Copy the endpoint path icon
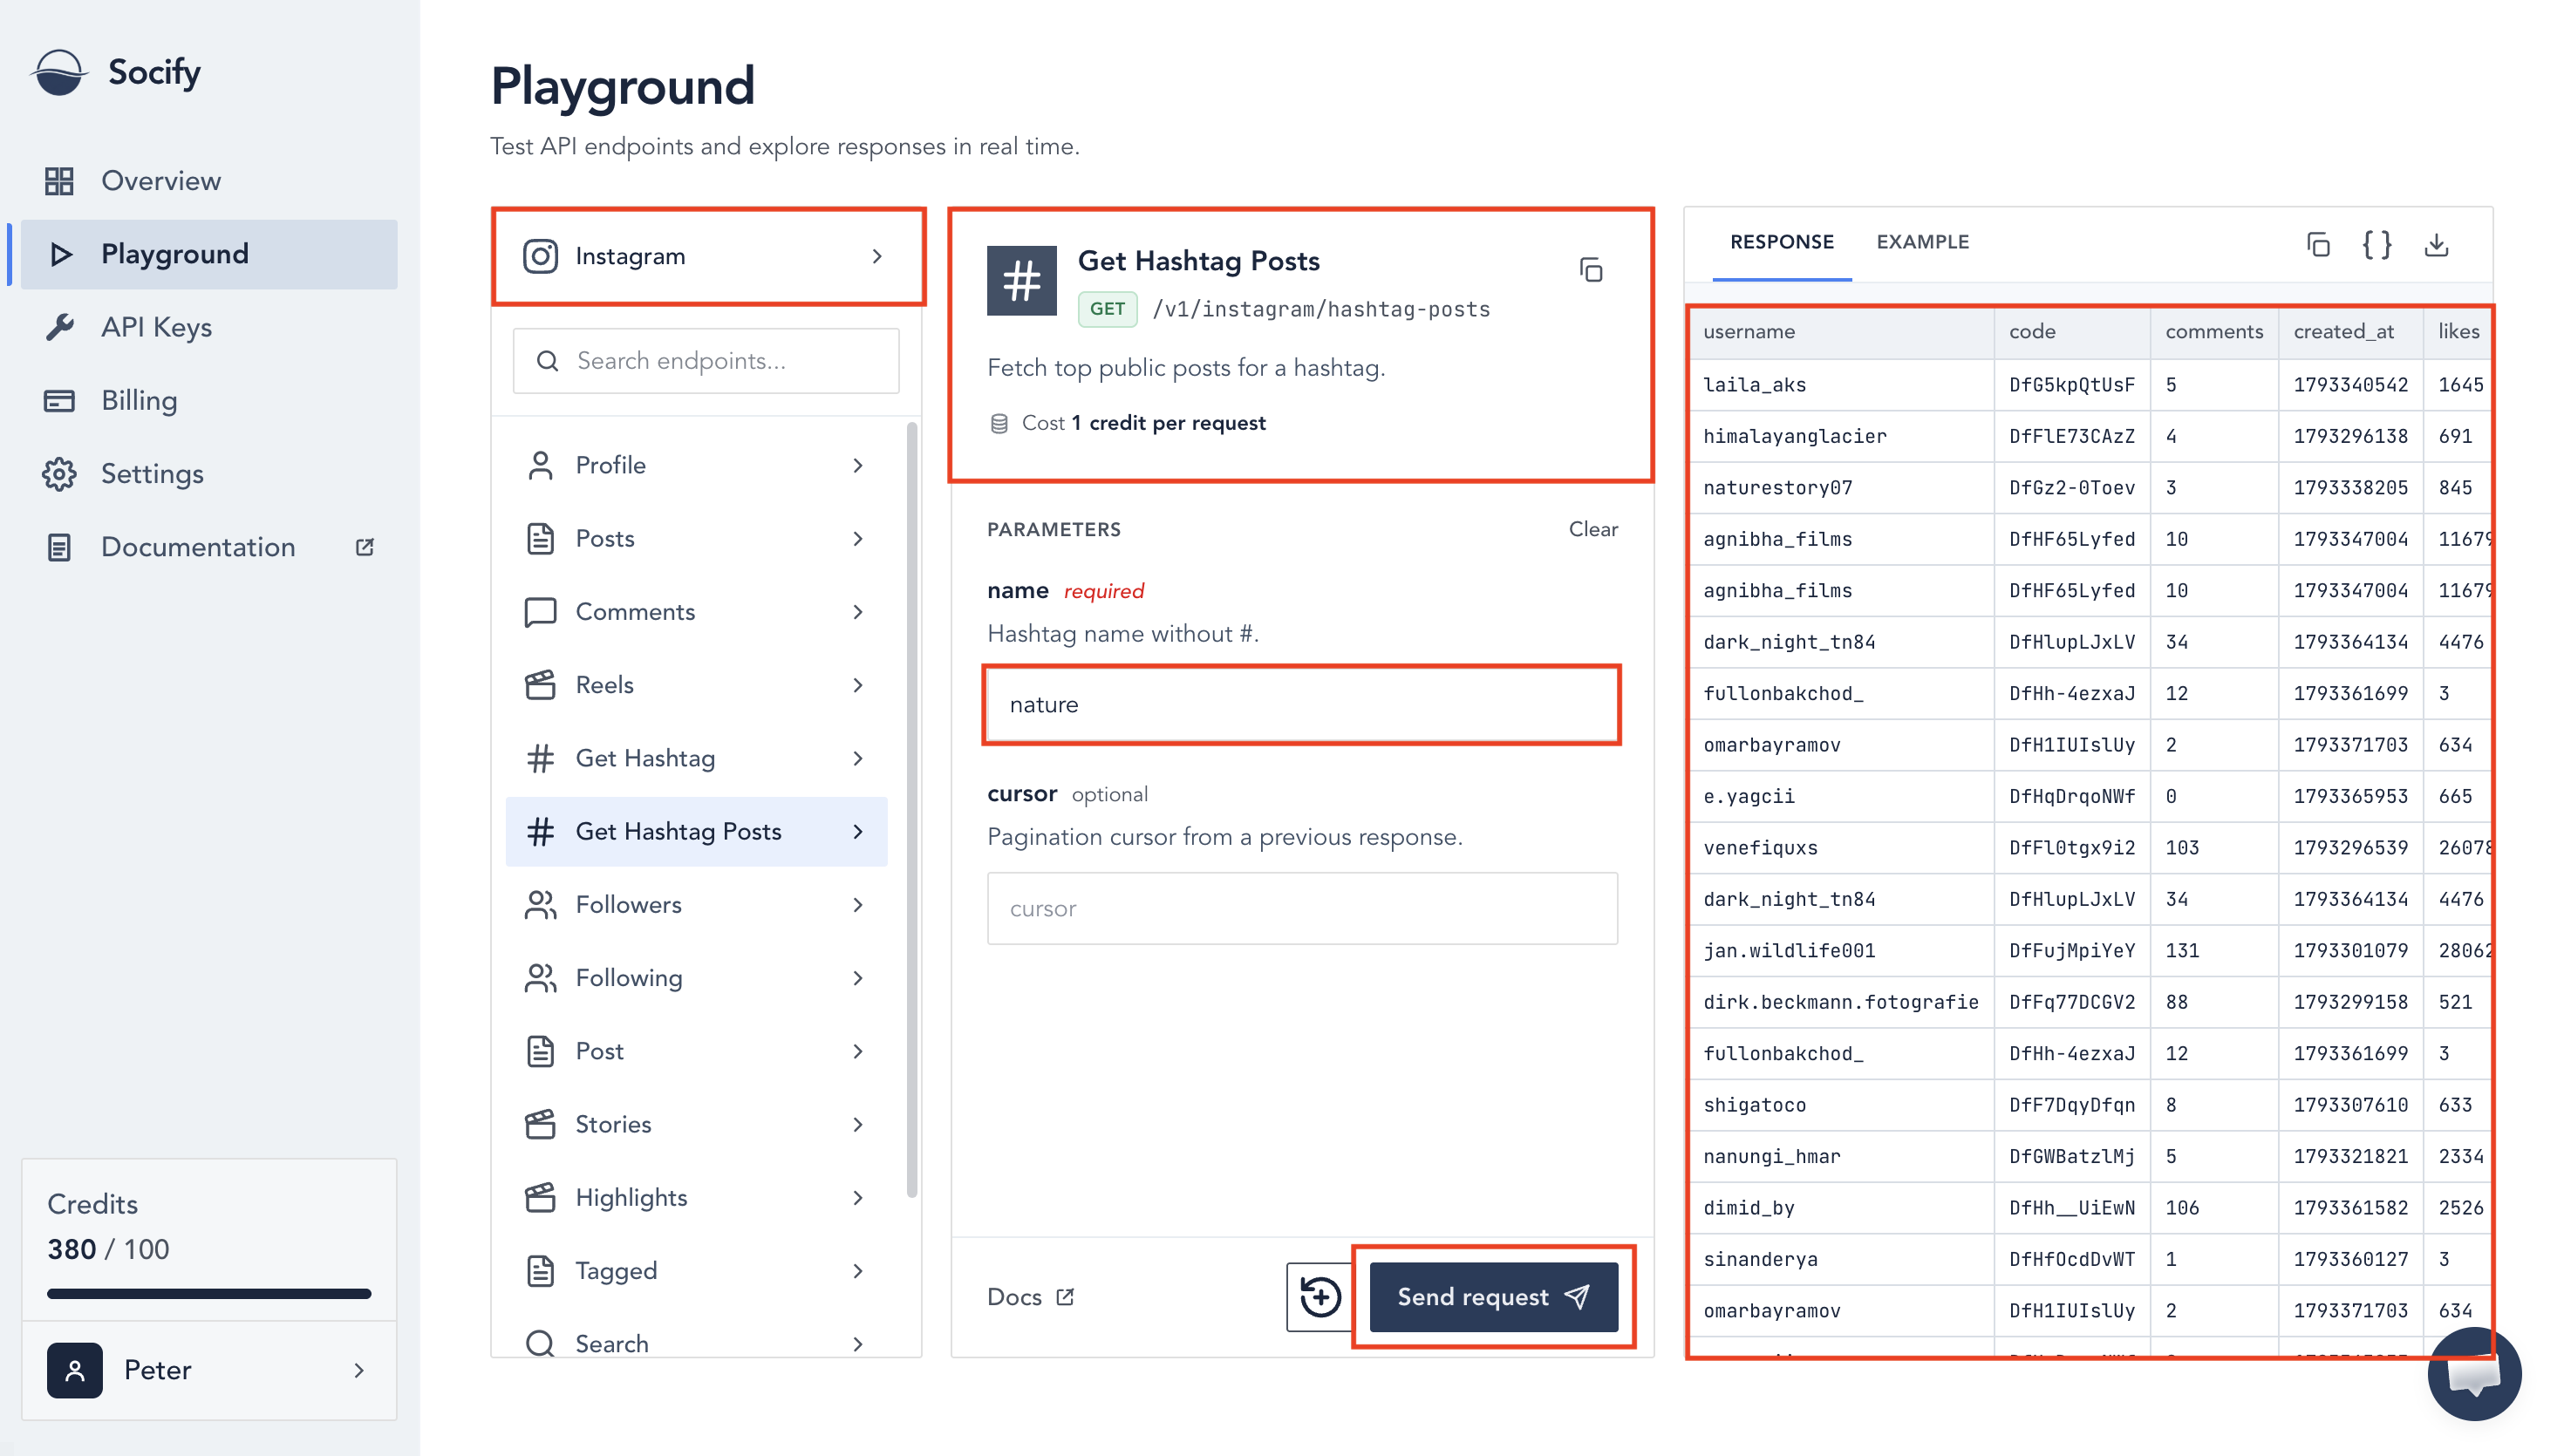Screen dimensions: 2564x1456 click(1590, 270)
